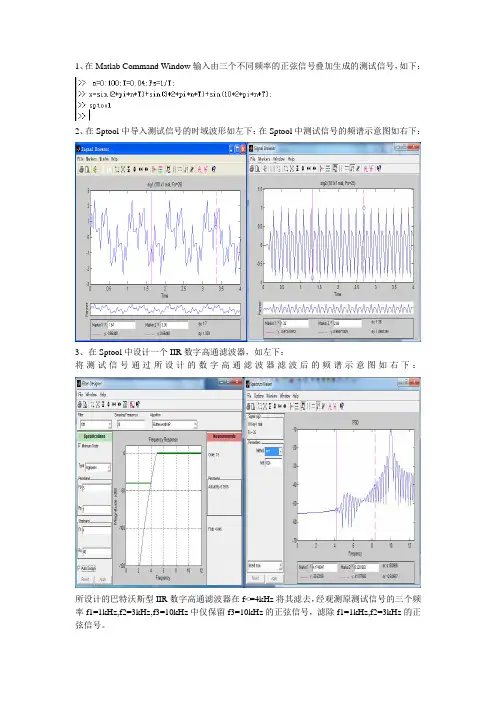Click Marker 2 field in grey-titled Signal Browser
496x702 pixels.
347,323
